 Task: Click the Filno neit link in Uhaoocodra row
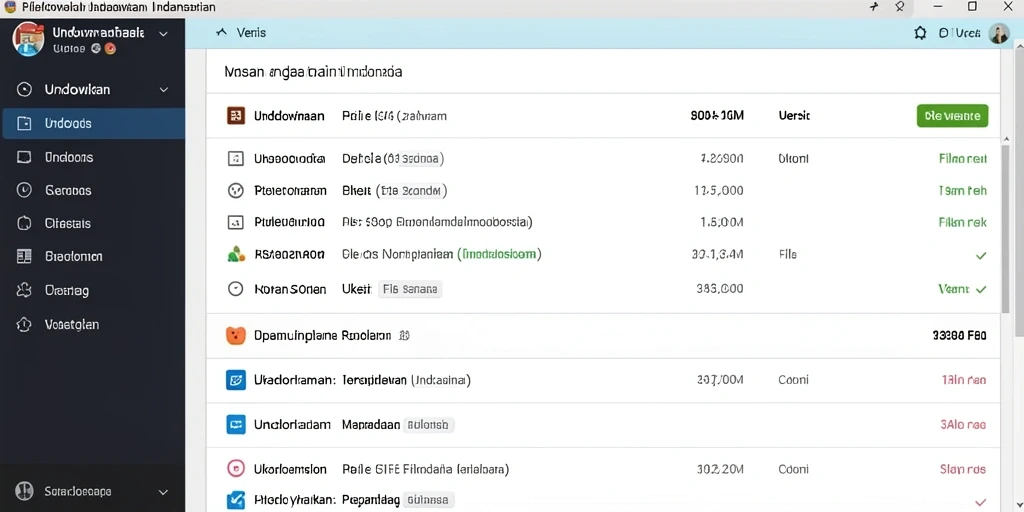[x=963, y=159]
